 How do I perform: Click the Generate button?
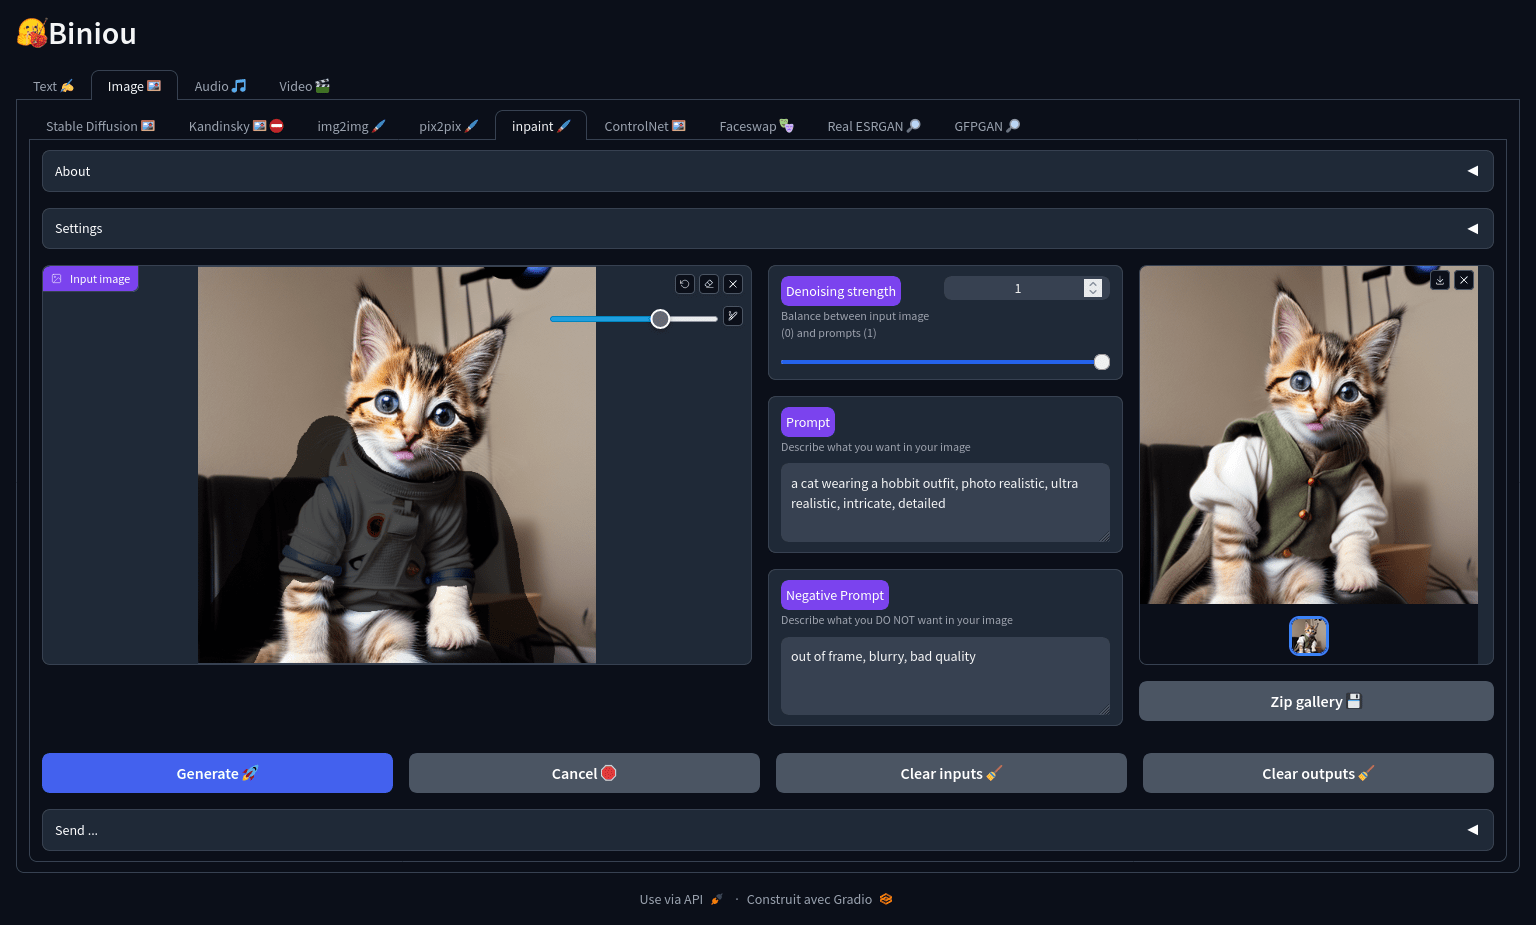[217, 773]
